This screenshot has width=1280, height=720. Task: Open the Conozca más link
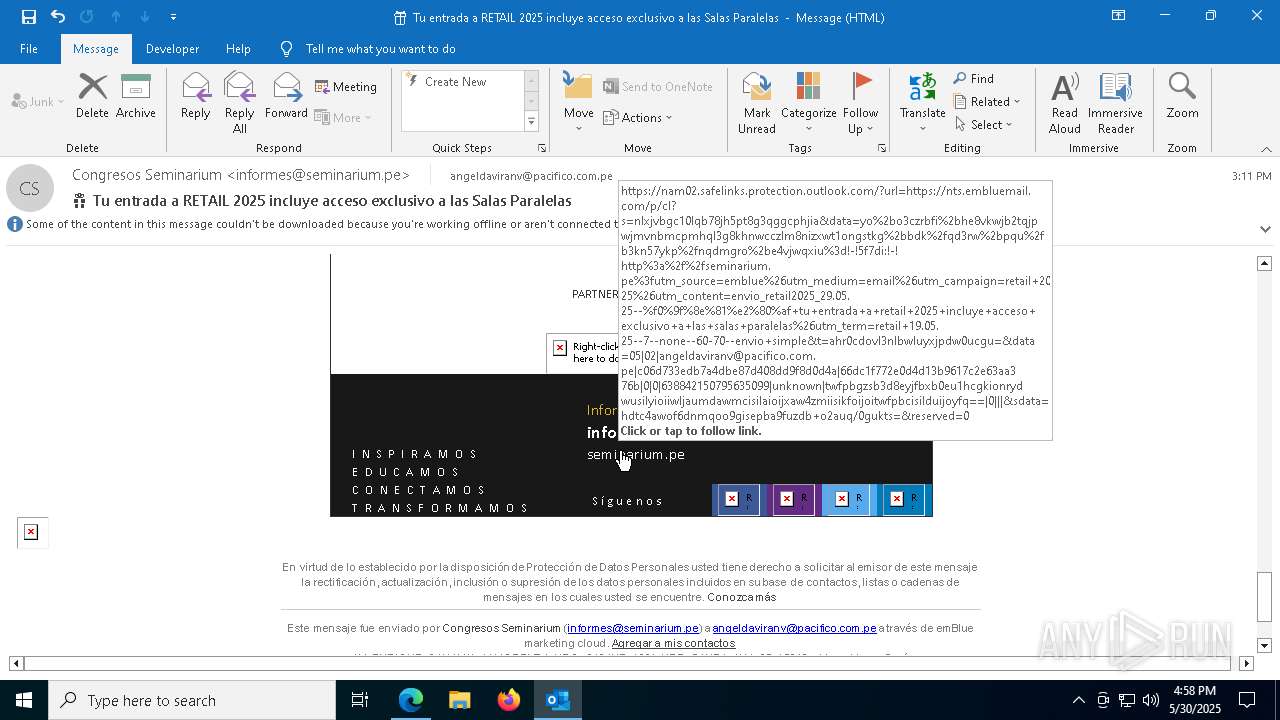[x=741, y=597]
